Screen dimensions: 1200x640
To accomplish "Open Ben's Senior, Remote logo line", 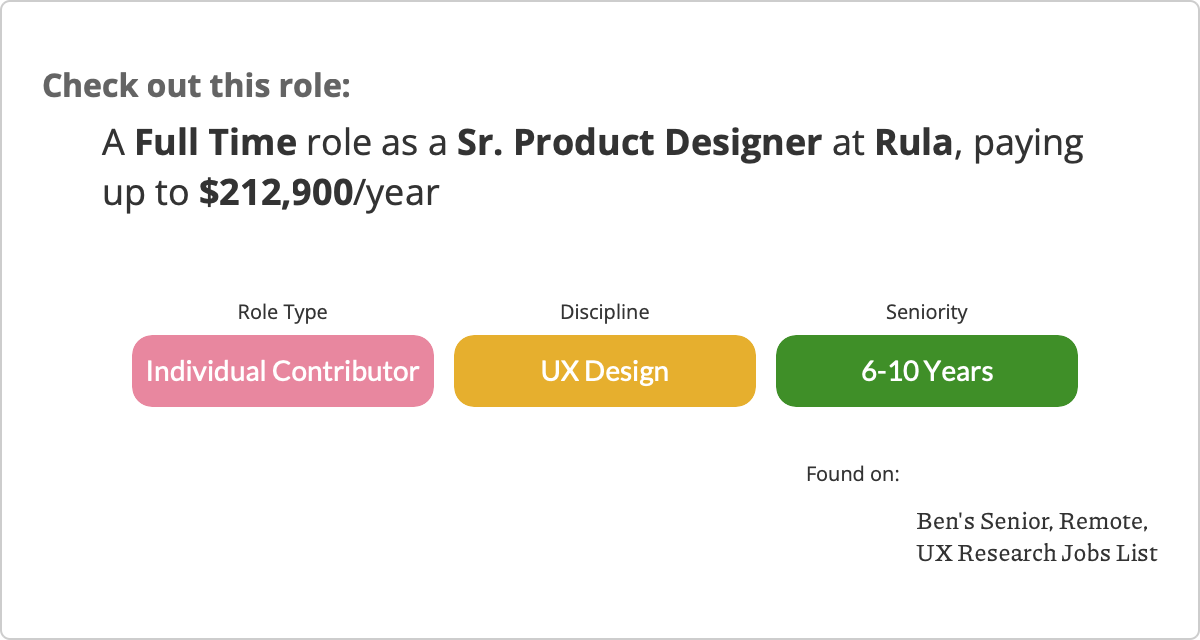I will click(1031, 521).
